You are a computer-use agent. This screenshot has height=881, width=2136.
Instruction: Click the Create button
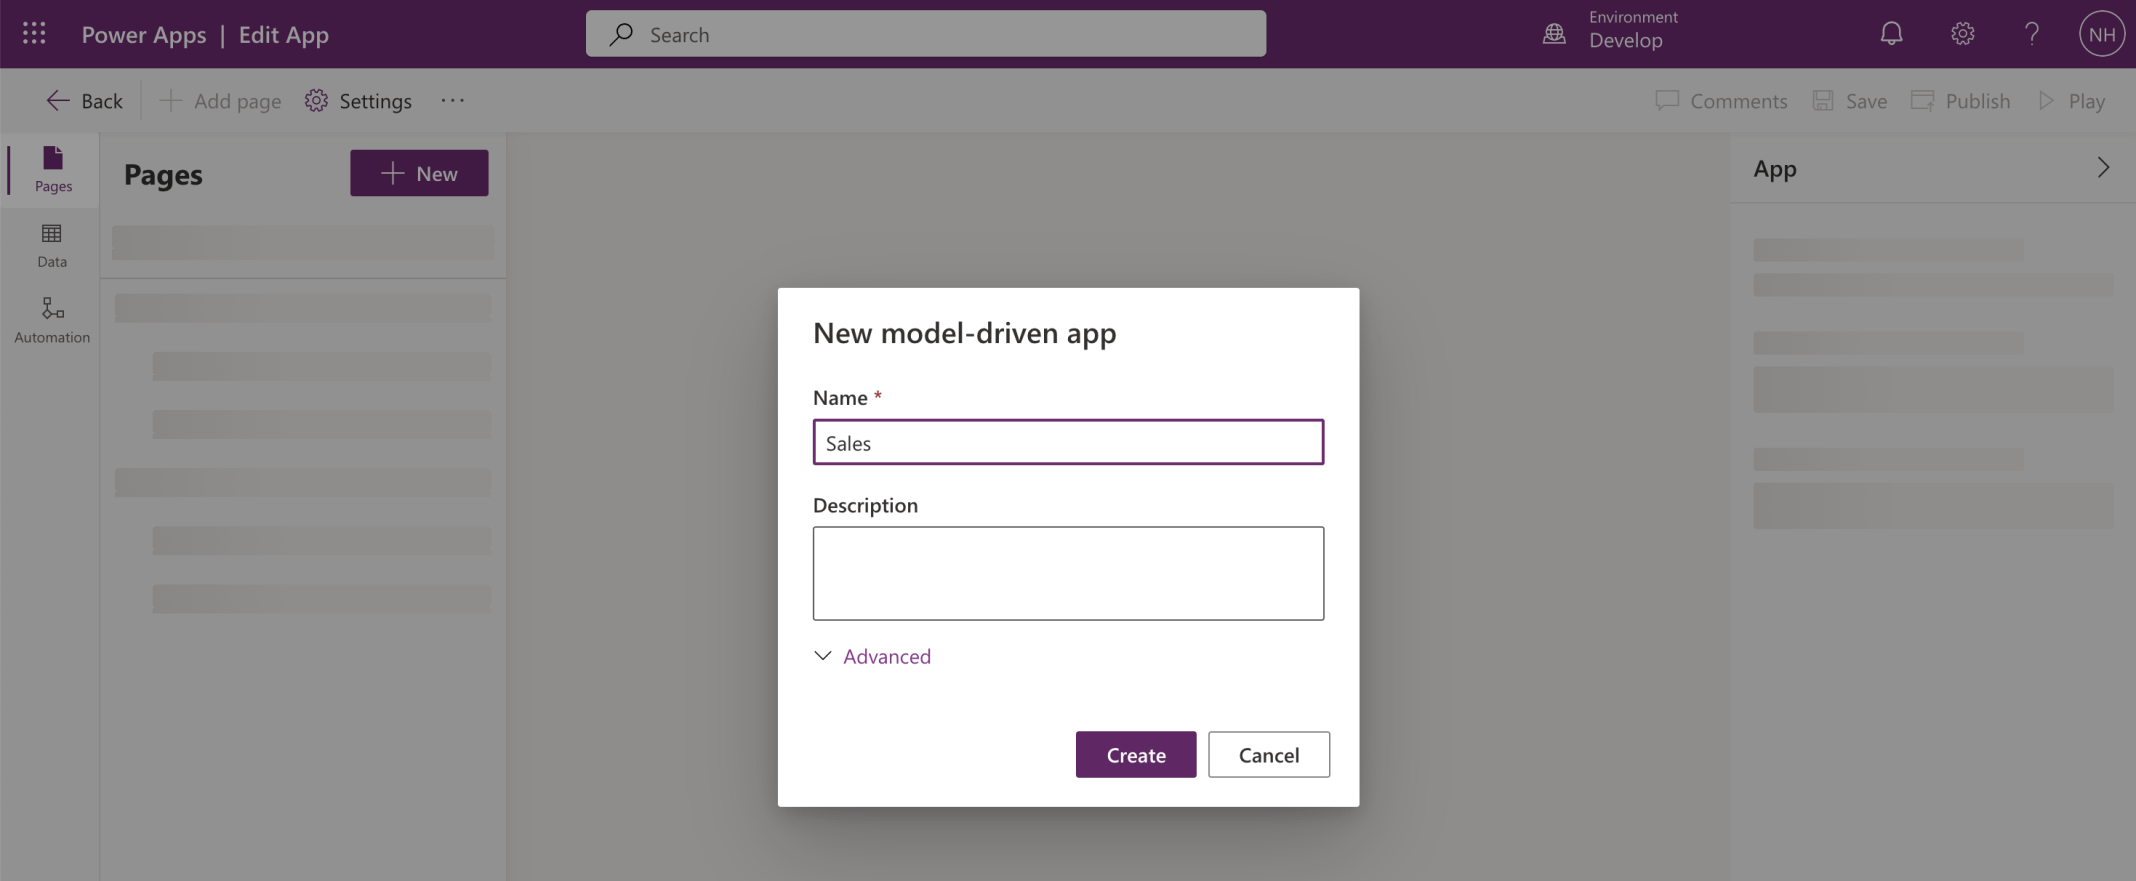(x=1135, y=755)
